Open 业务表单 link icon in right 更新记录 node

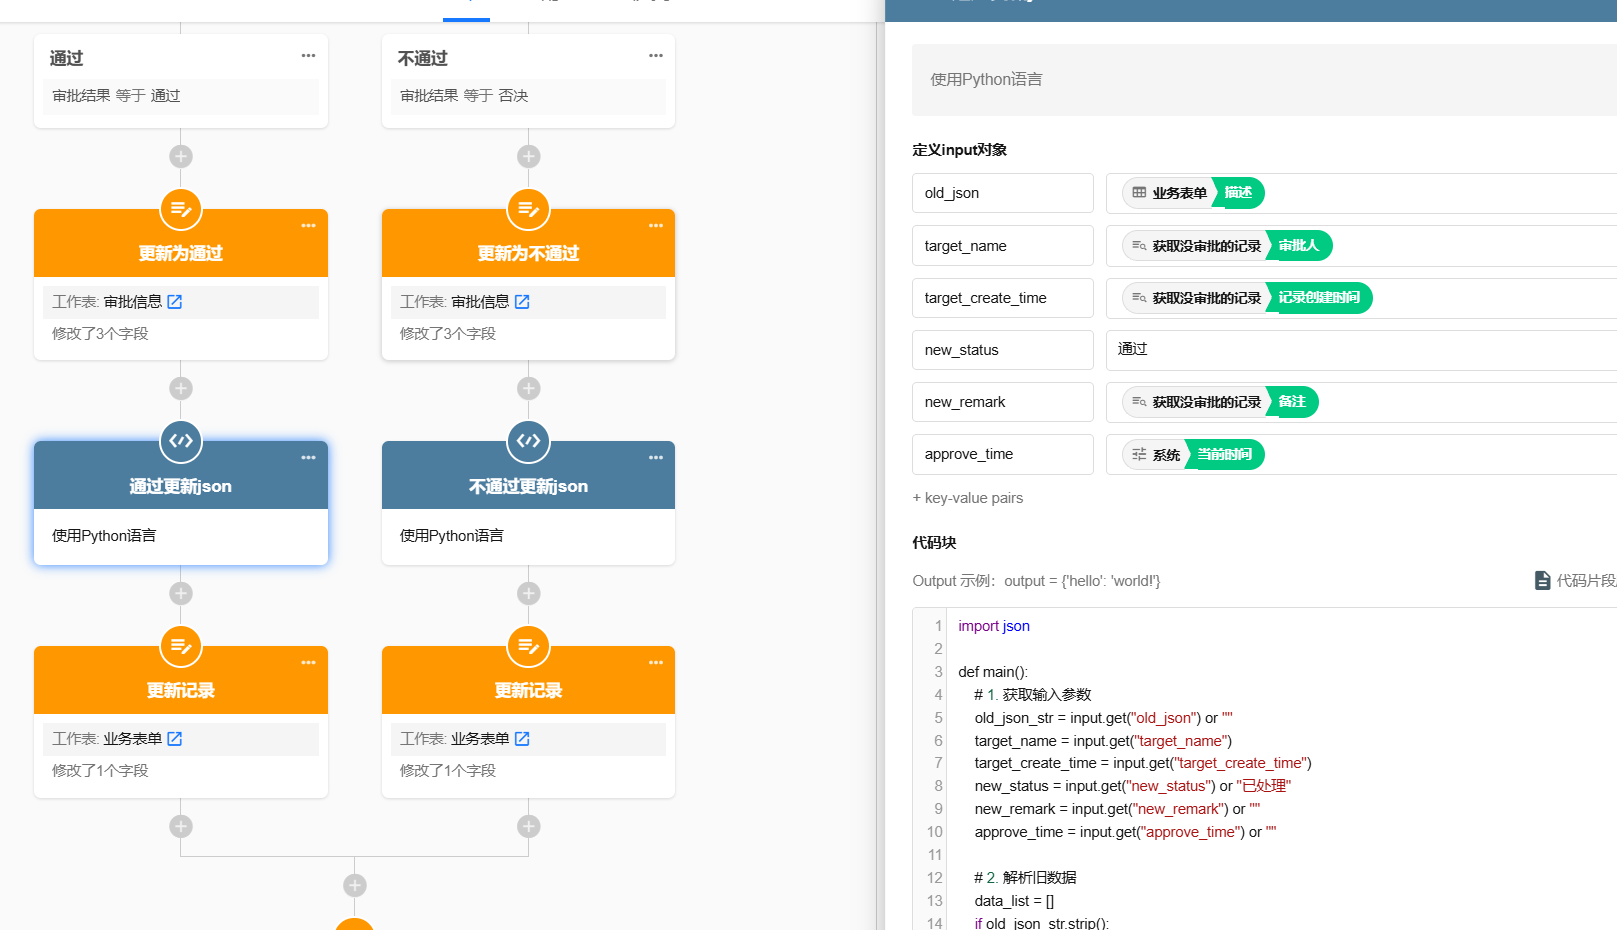click(x=522, y=739)
